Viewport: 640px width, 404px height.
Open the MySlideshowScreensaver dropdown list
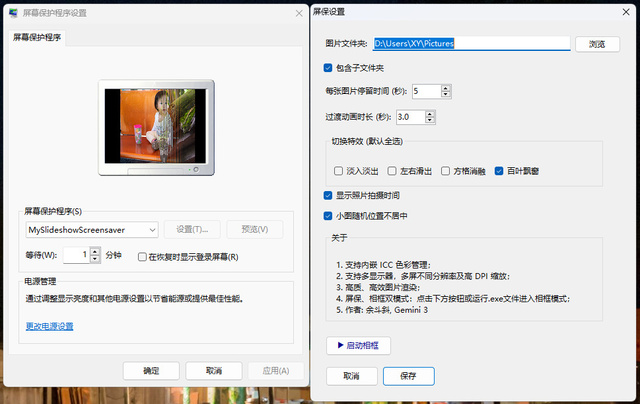(151, 230)
